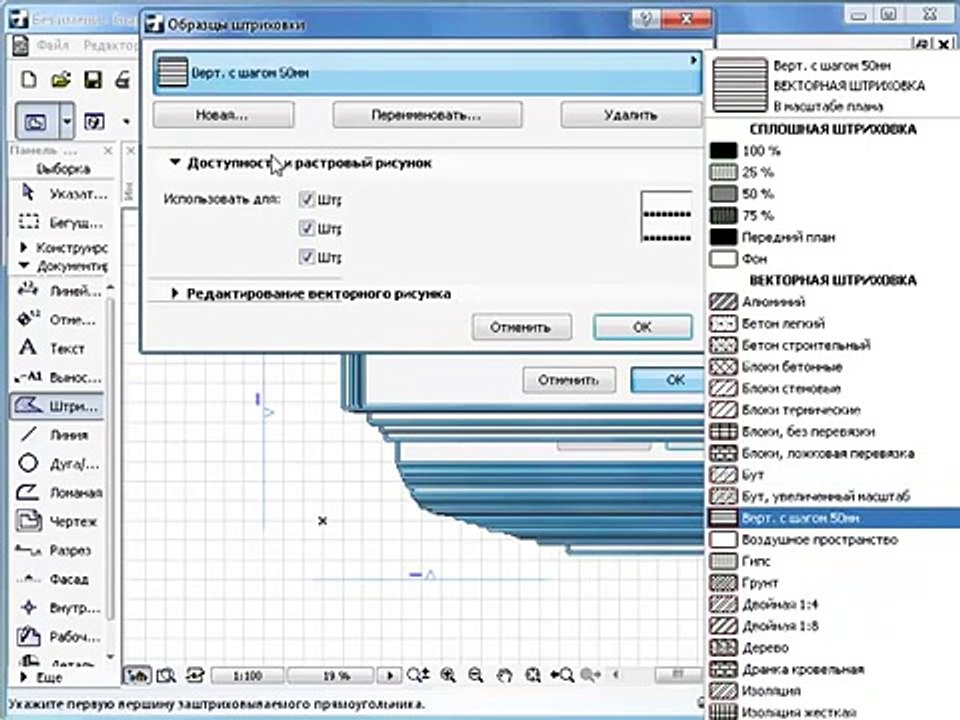Select Дранка кровельная in the fill list

pos(833,669)
